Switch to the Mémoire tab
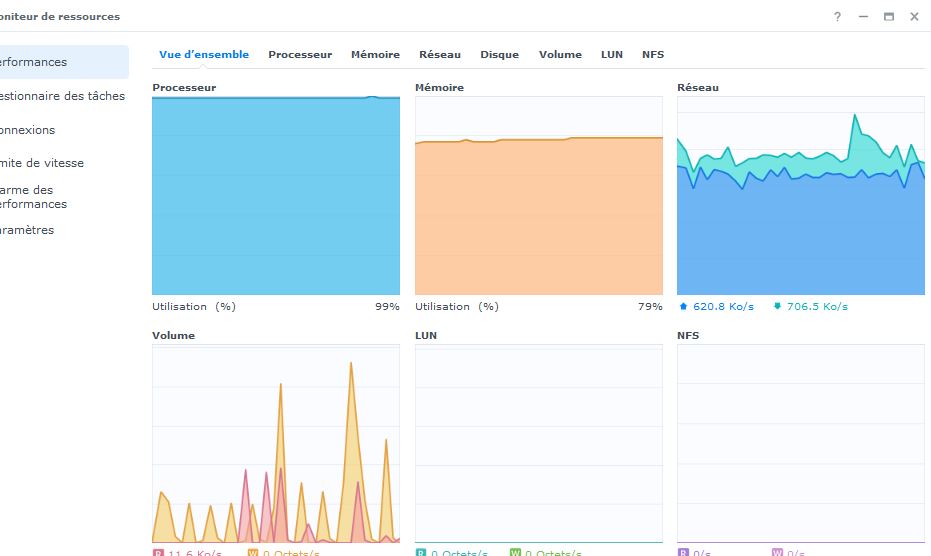This screenshot has height=556, width=931. click(x=375, y=55)
